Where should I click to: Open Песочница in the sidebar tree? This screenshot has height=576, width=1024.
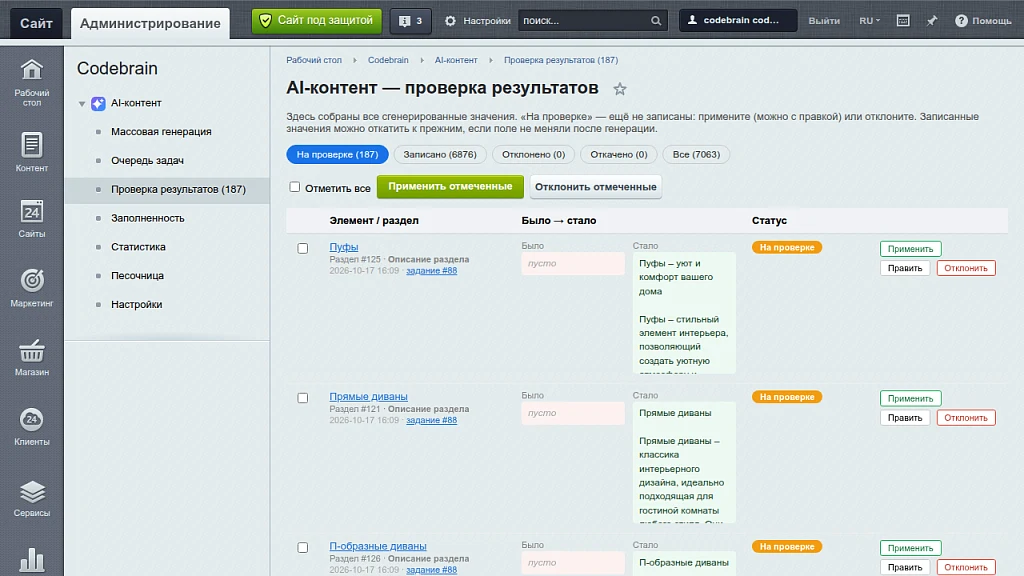point(137,276)
